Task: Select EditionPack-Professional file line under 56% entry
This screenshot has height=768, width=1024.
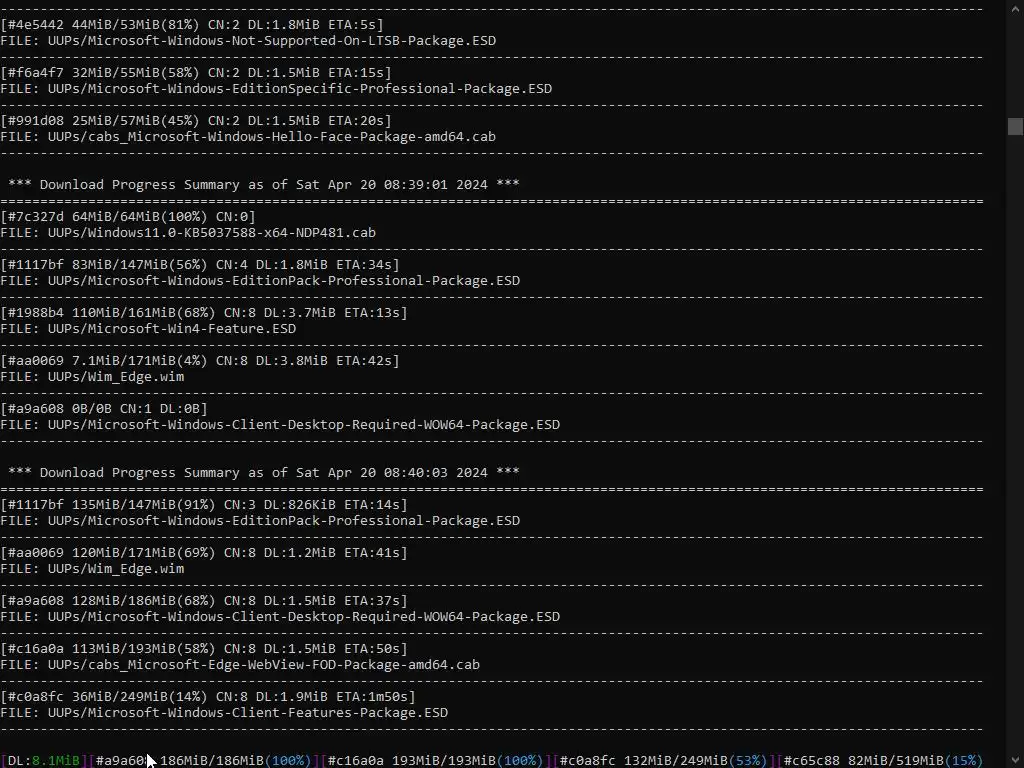Action: click(260, 281)
